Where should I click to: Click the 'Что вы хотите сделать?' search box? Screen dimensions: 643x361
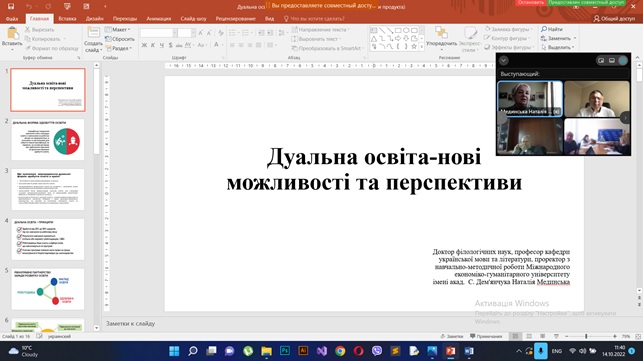tap(314, 18)
